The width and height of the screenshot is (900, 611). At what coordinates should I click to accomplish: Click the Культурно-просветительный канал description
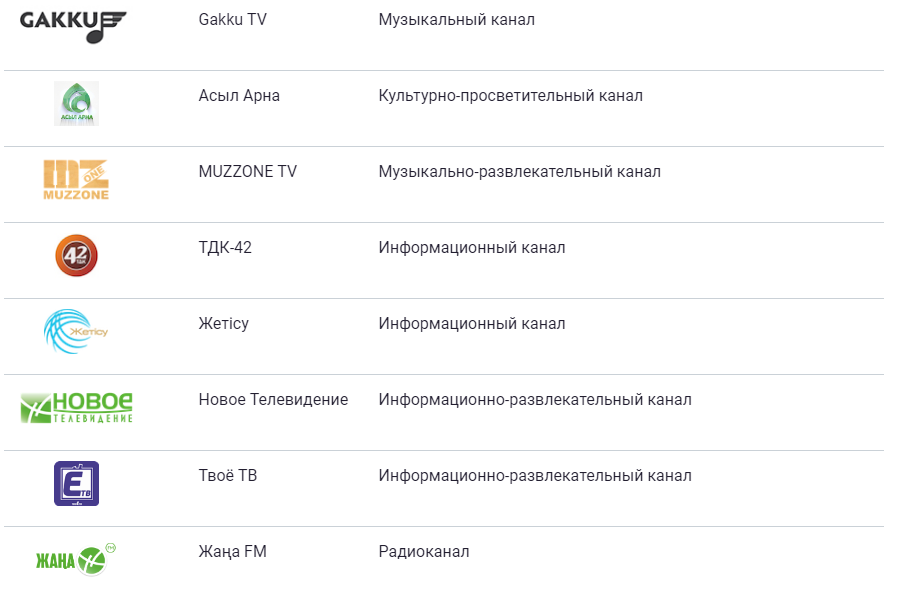[x=510, y=96]
